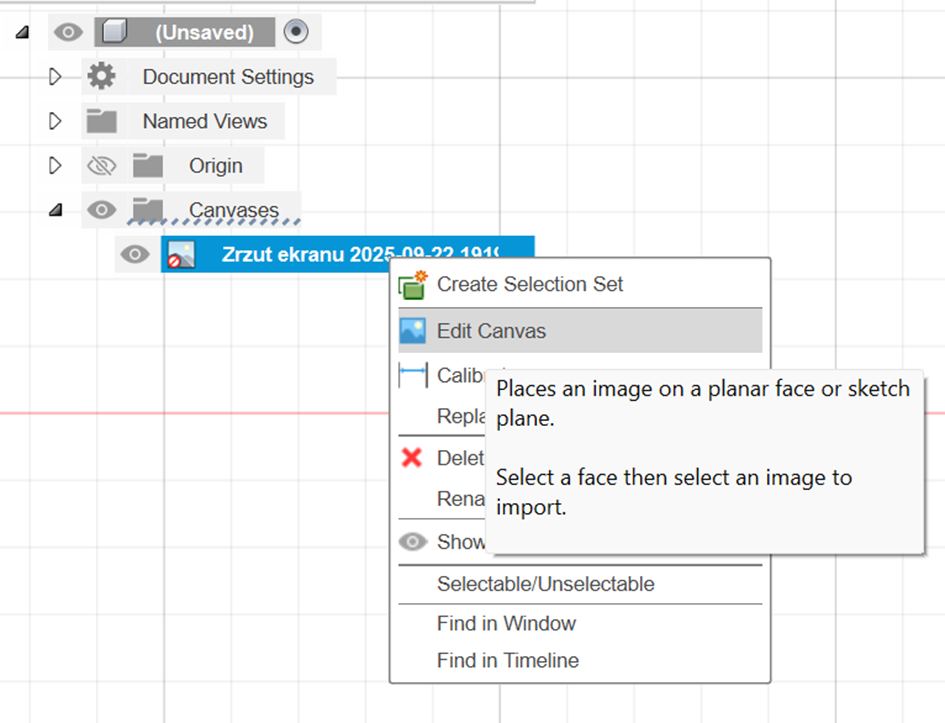Expand the Named Views node
945x723 pixels.
click(x=56, y=122)
